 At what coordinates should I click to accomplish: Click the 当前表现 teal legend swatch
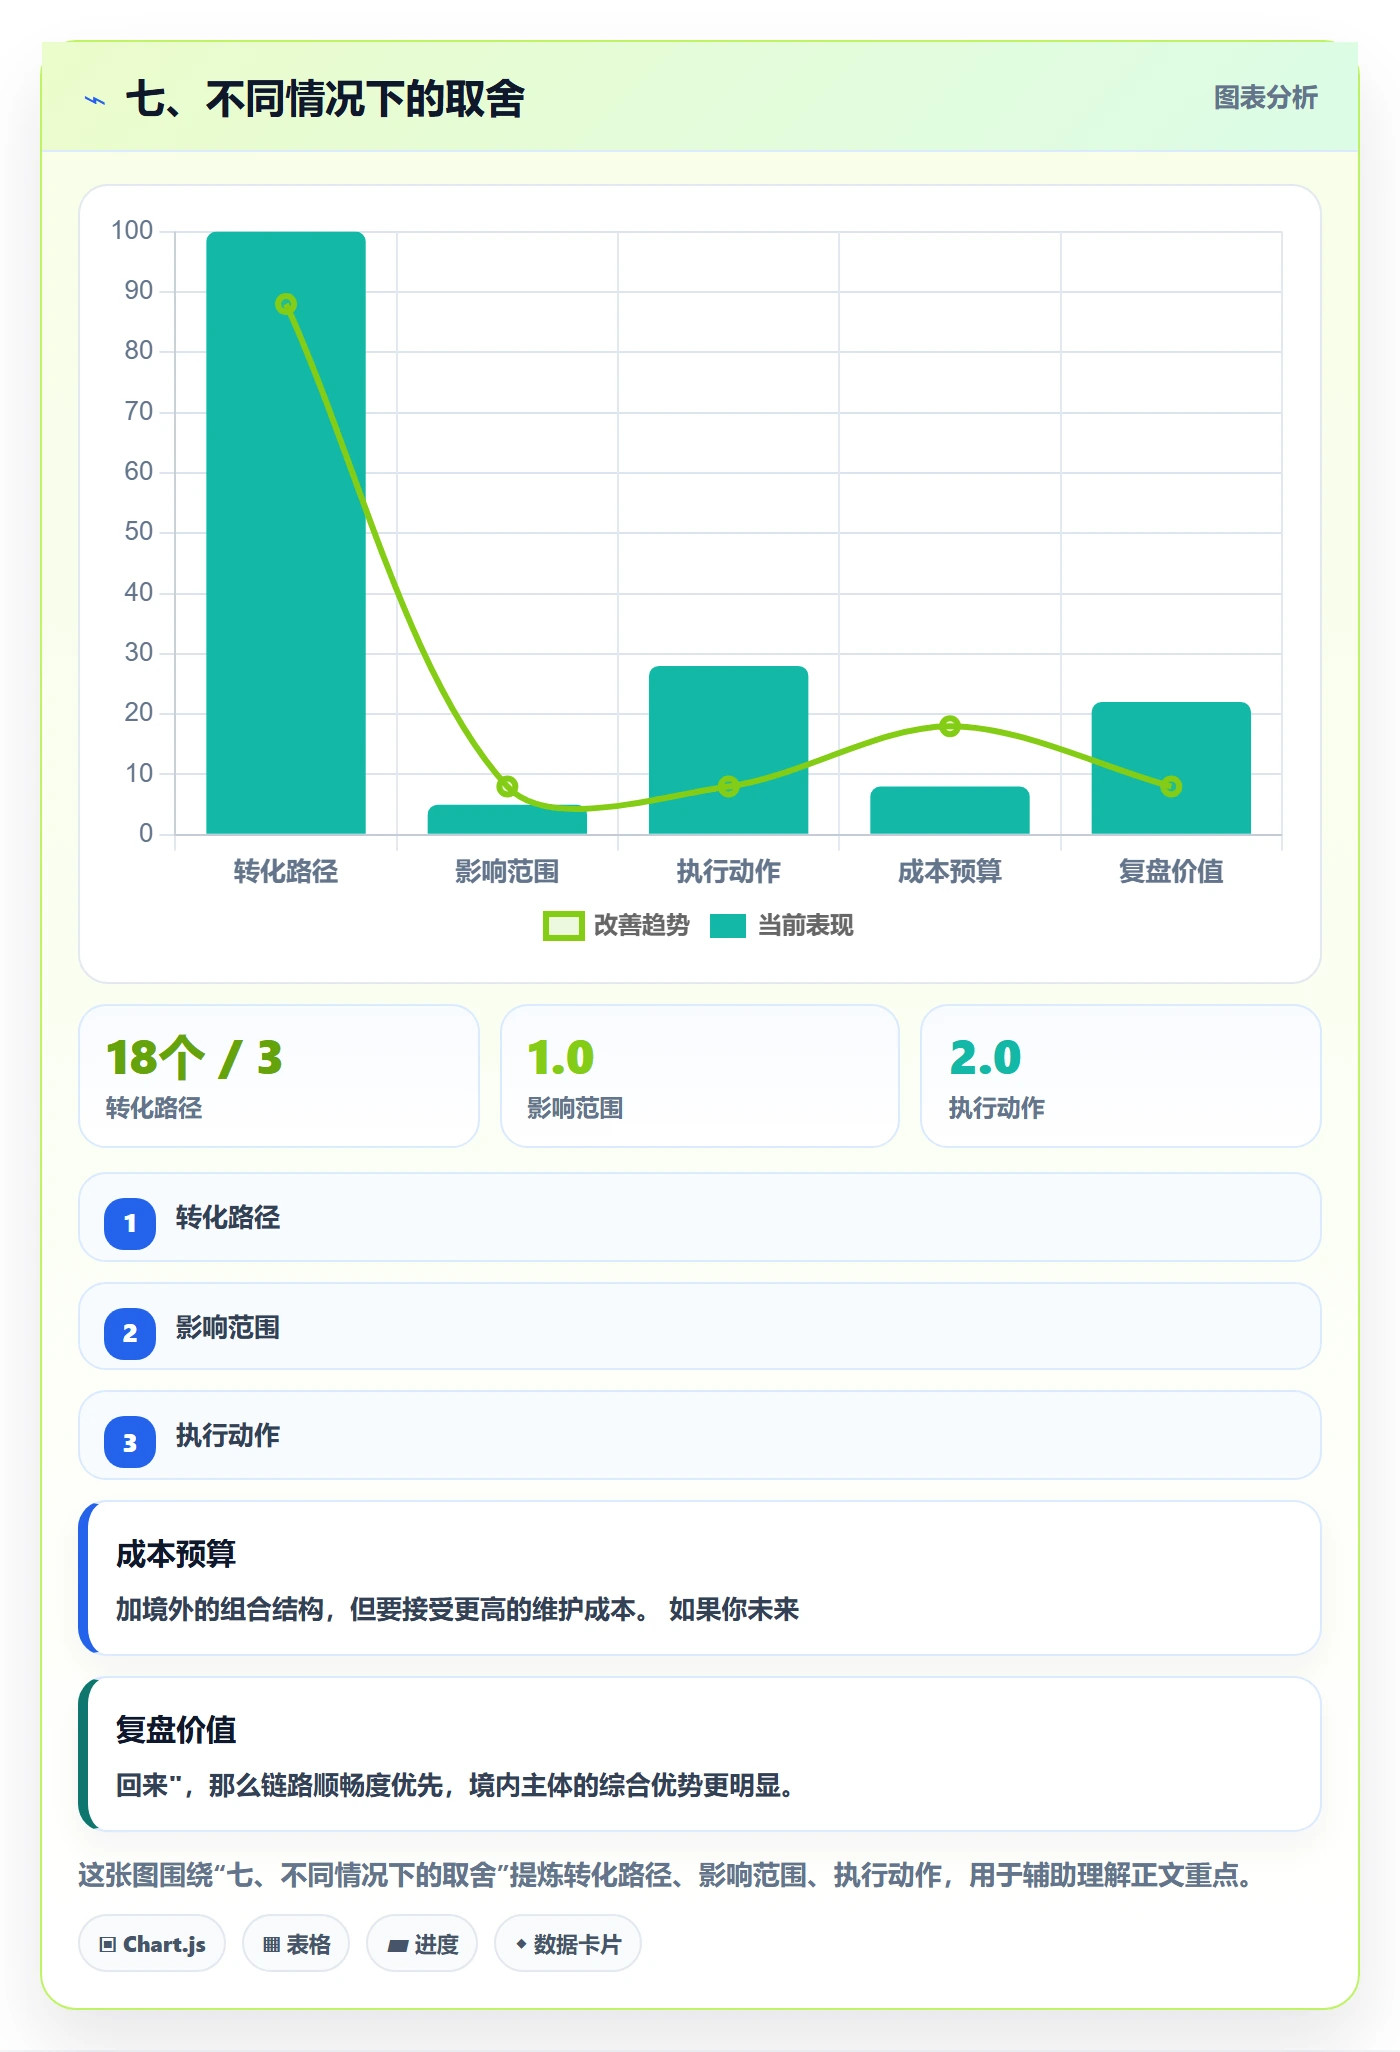pos(728,926)
